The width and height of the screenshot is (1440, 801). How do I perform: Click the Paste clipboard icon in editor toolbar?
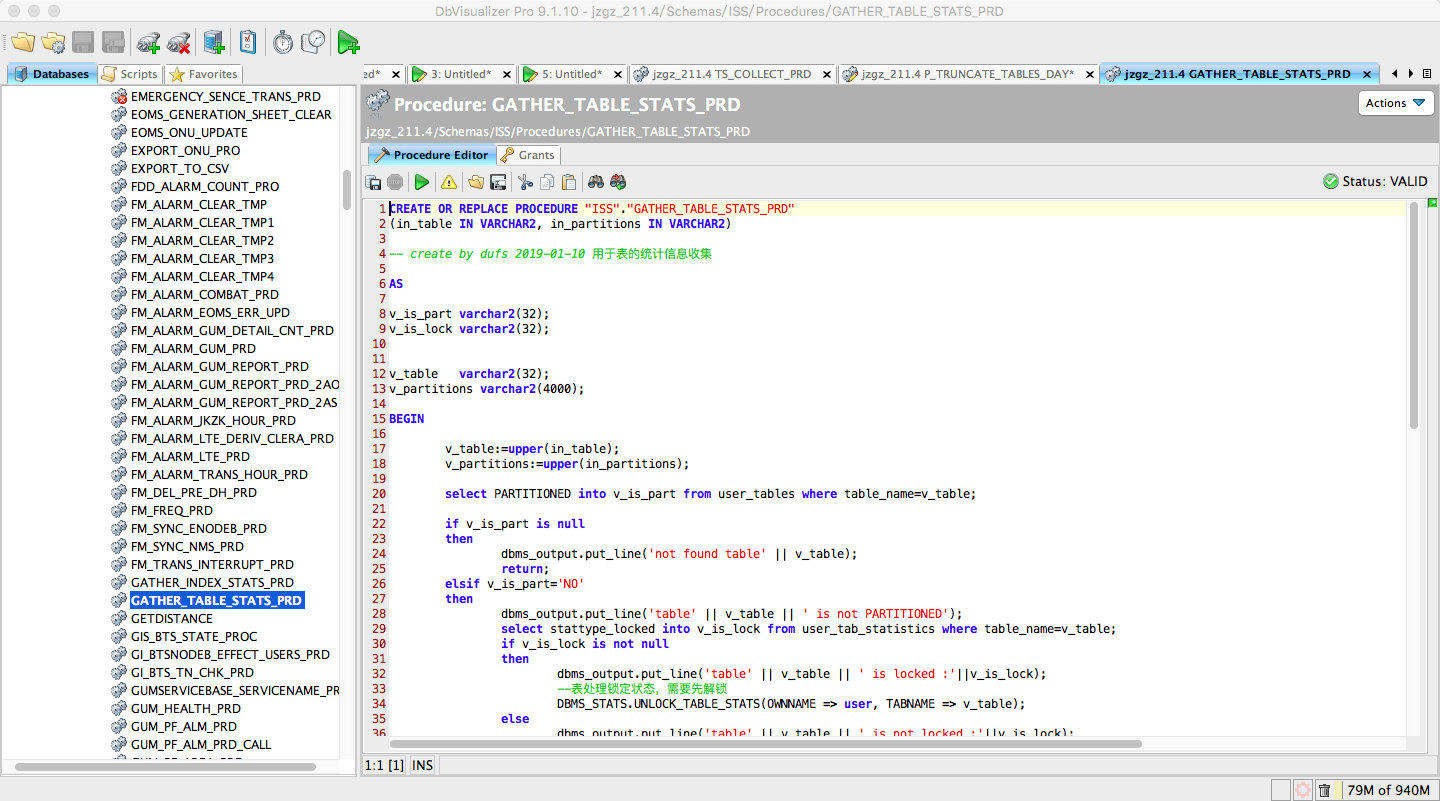pyautogui.click(x=569, y=182)
